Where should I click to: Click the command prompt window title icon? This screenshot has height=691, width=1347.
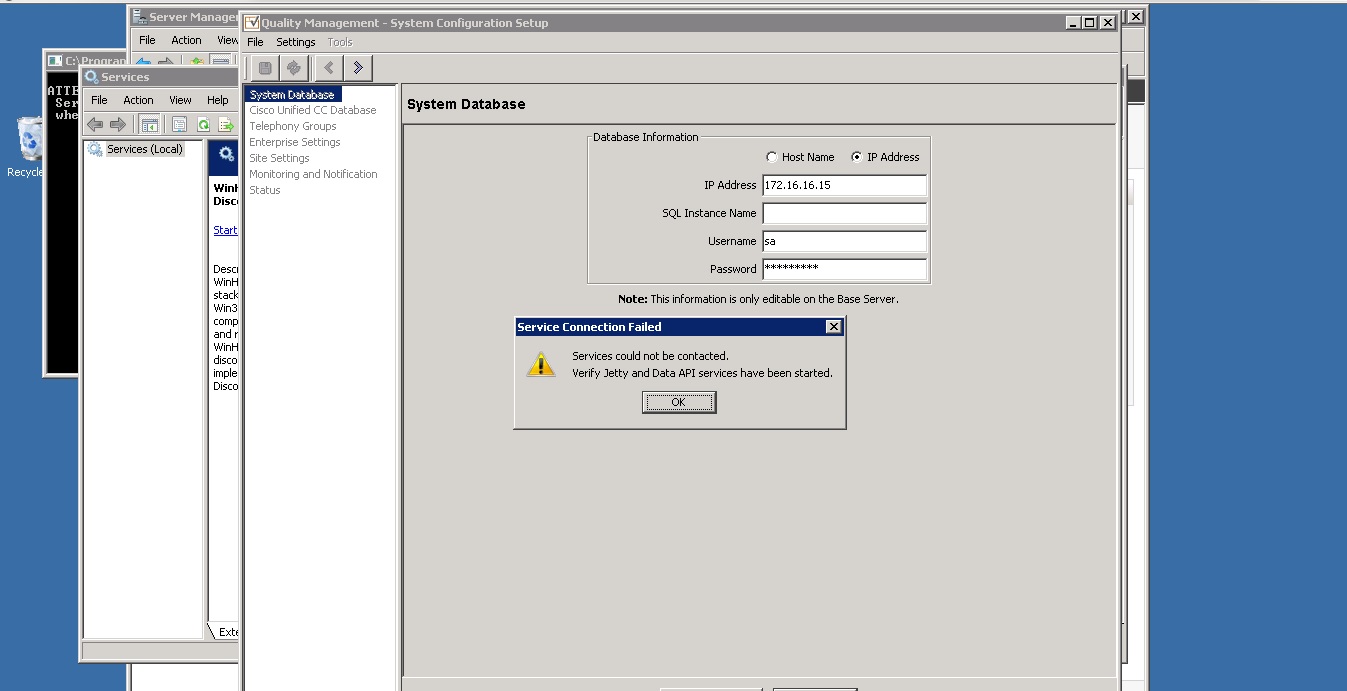click(55, 61)
